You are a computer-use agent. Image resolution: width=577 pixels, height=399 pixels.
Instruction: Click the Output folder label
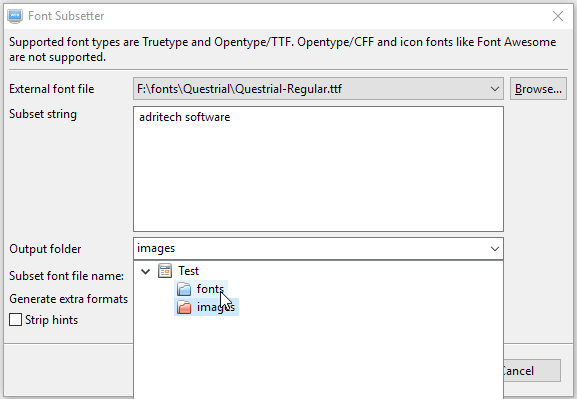point(45,249)
